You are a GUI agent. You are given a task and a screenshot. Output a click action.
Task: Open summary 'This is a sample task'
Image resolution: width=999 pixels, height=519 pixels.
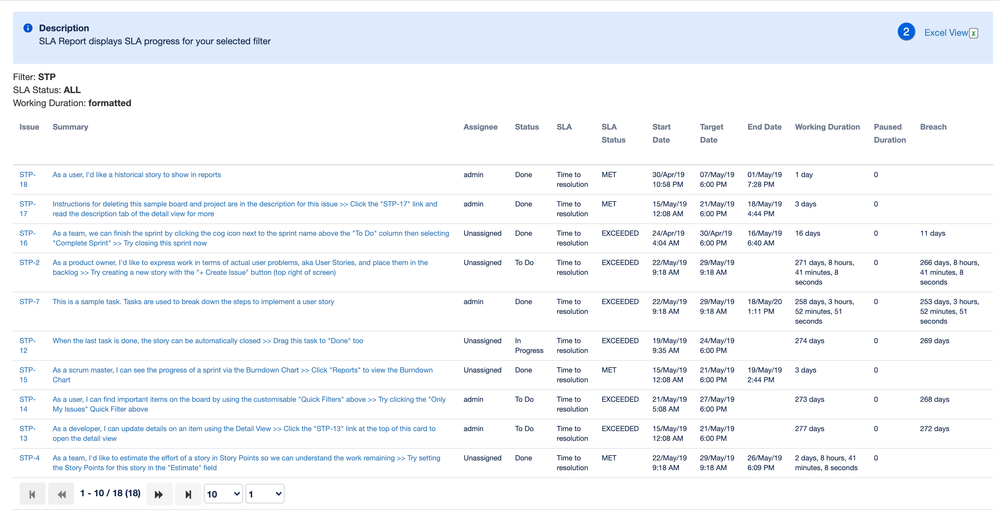[x=193, y=302]
